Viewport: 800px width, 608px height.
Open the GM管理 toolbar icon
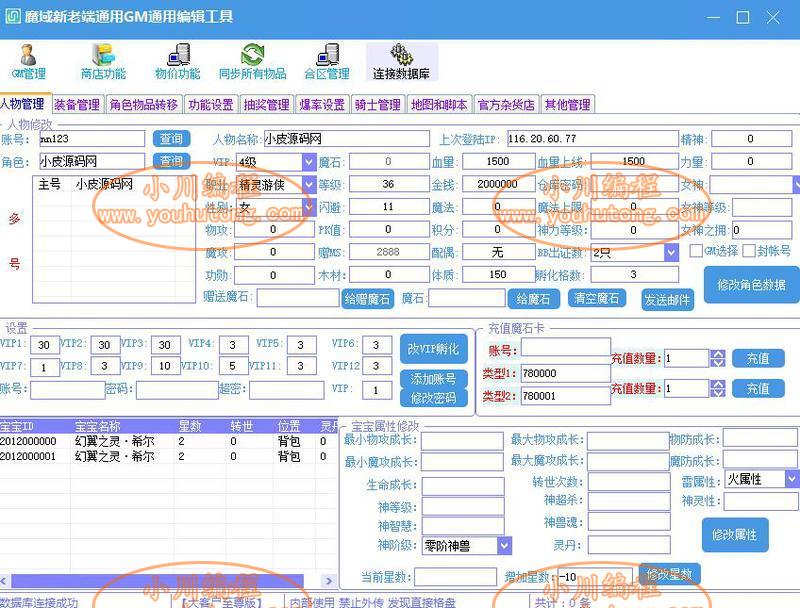coord(29,61)
